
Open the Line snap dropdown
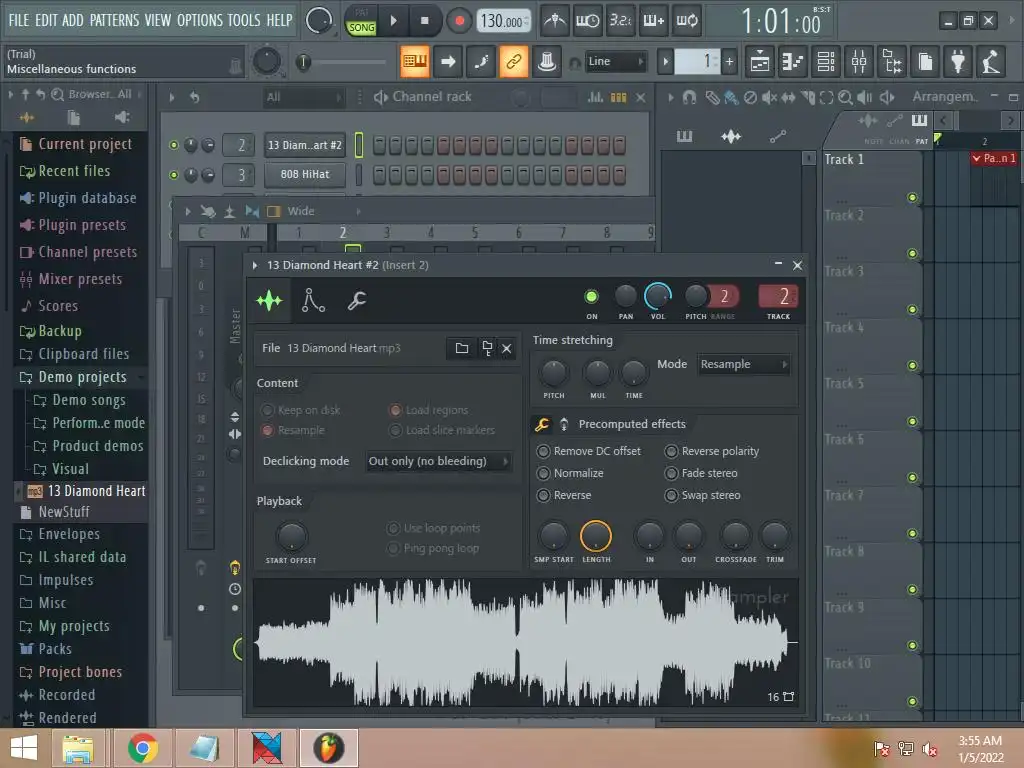pos(615,61)
